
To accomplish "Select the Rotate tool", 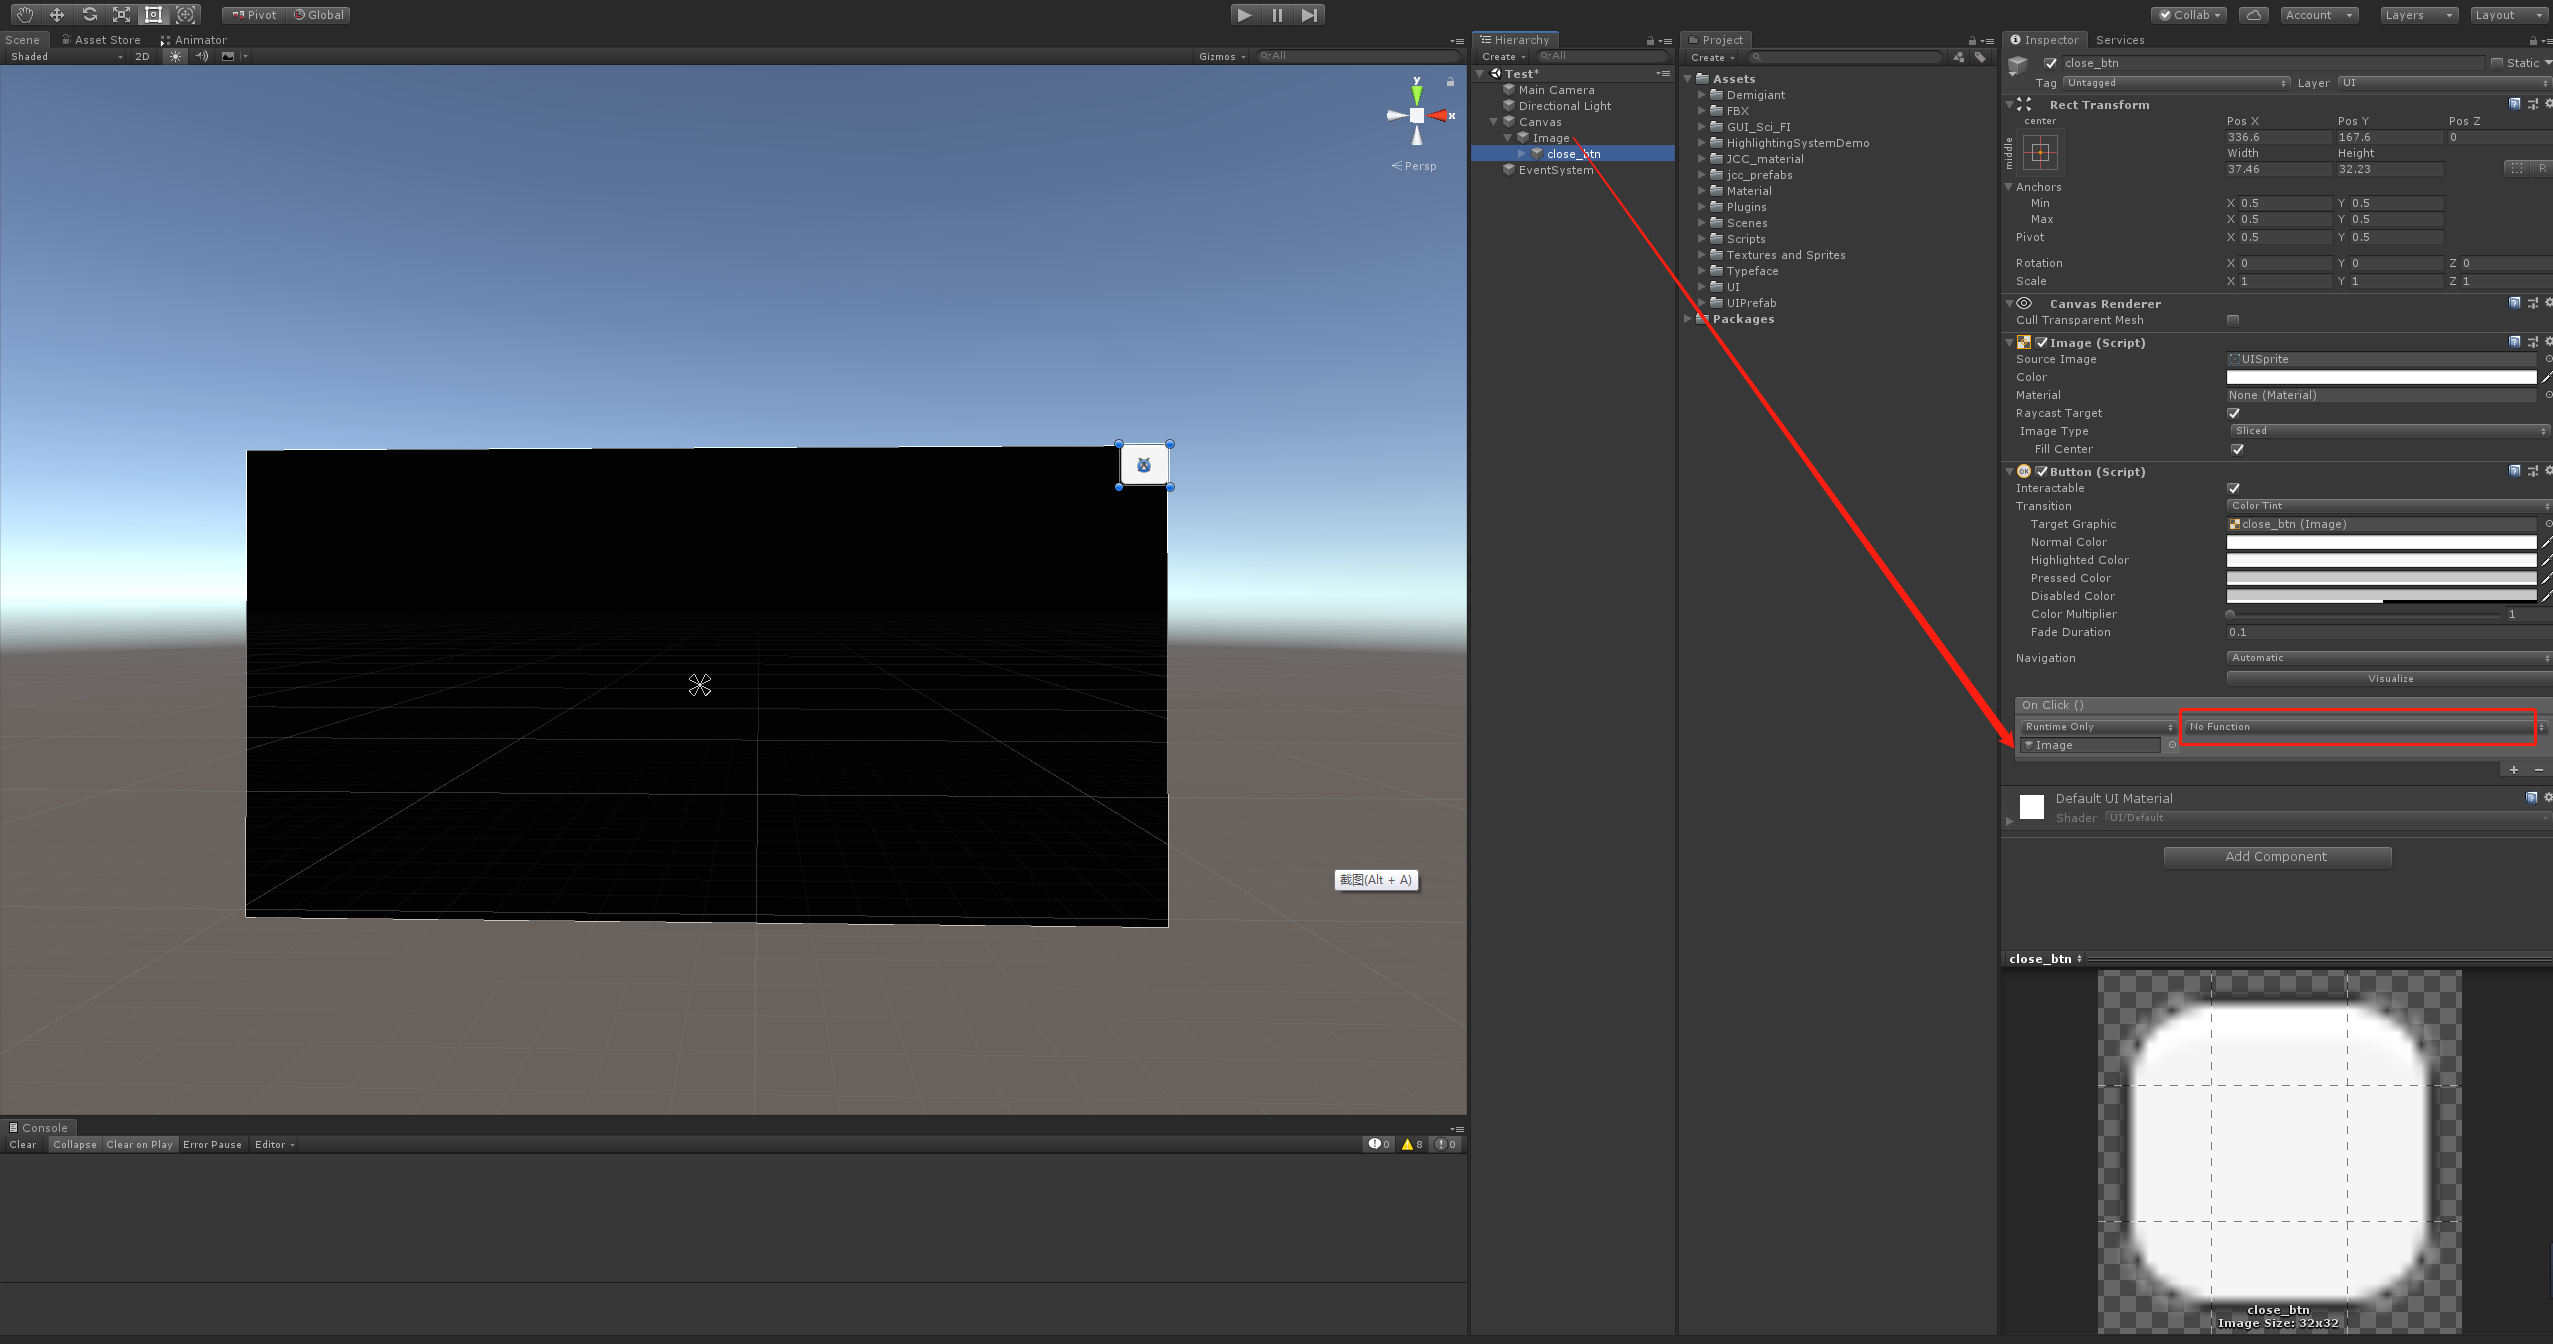I will tap(89, 14).
